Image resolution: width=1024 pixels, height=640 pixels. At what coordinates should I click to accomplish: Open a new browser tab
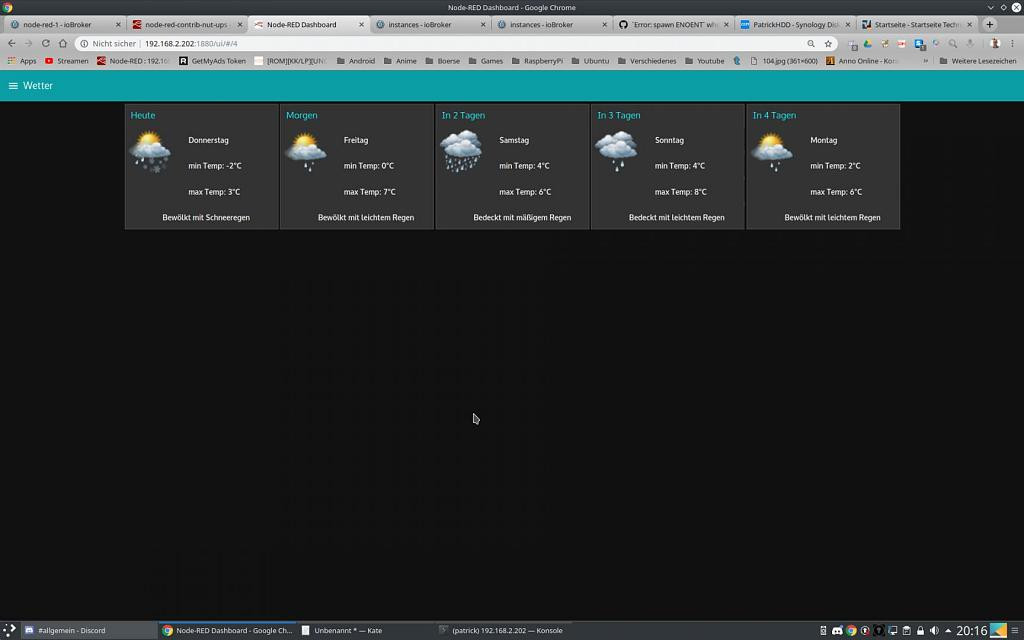[x=990, y=24]
